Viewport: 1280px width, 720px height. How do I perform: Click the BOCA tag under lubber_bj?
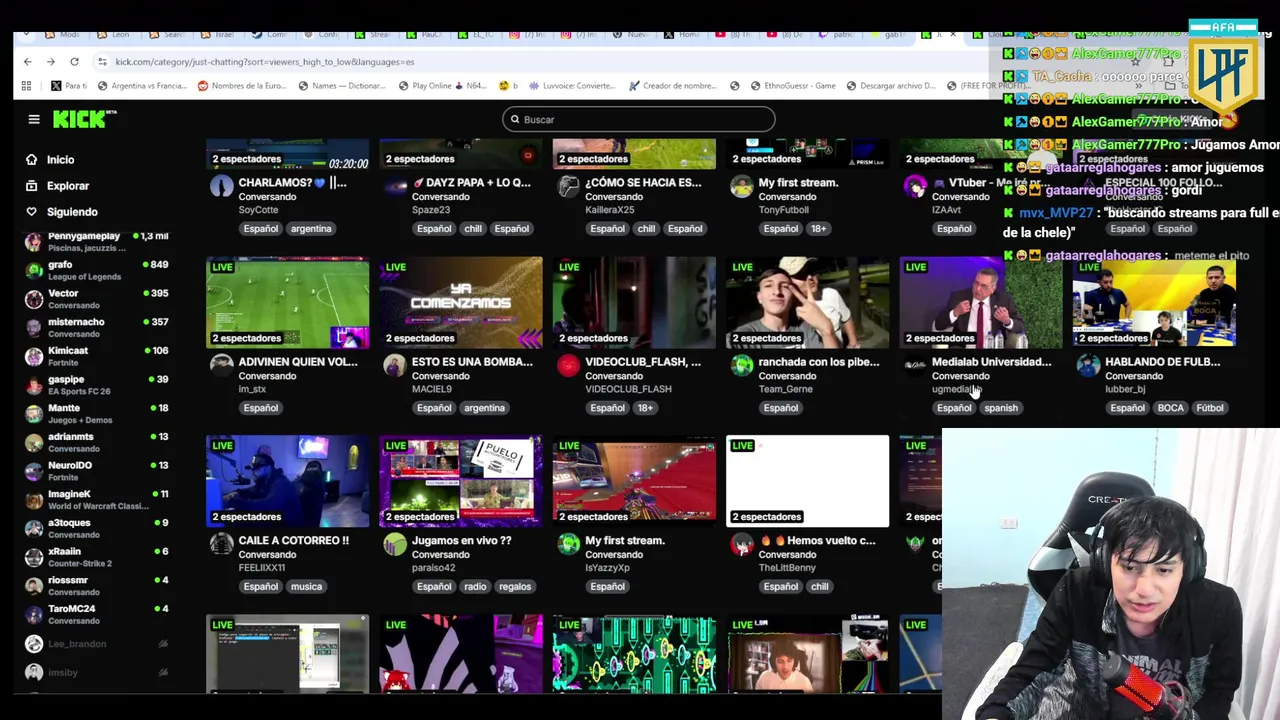click(x=1170, y=408)
